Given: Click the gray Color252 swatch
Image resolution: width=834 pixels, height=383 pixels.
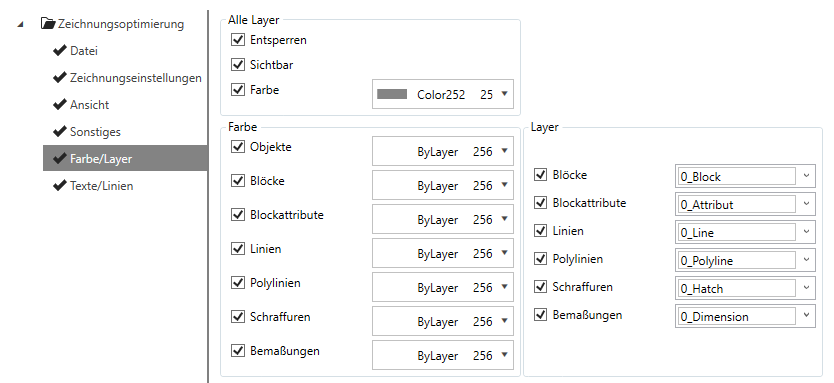Looking at the screenshot, I should (x=392, y=95).
